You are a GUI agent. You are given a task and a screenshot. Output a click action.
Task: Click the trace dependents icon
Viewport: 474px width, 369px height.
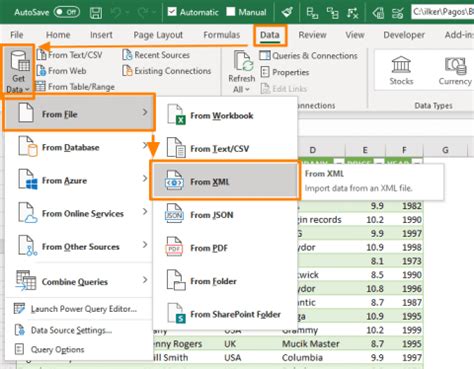coord(332,13)
